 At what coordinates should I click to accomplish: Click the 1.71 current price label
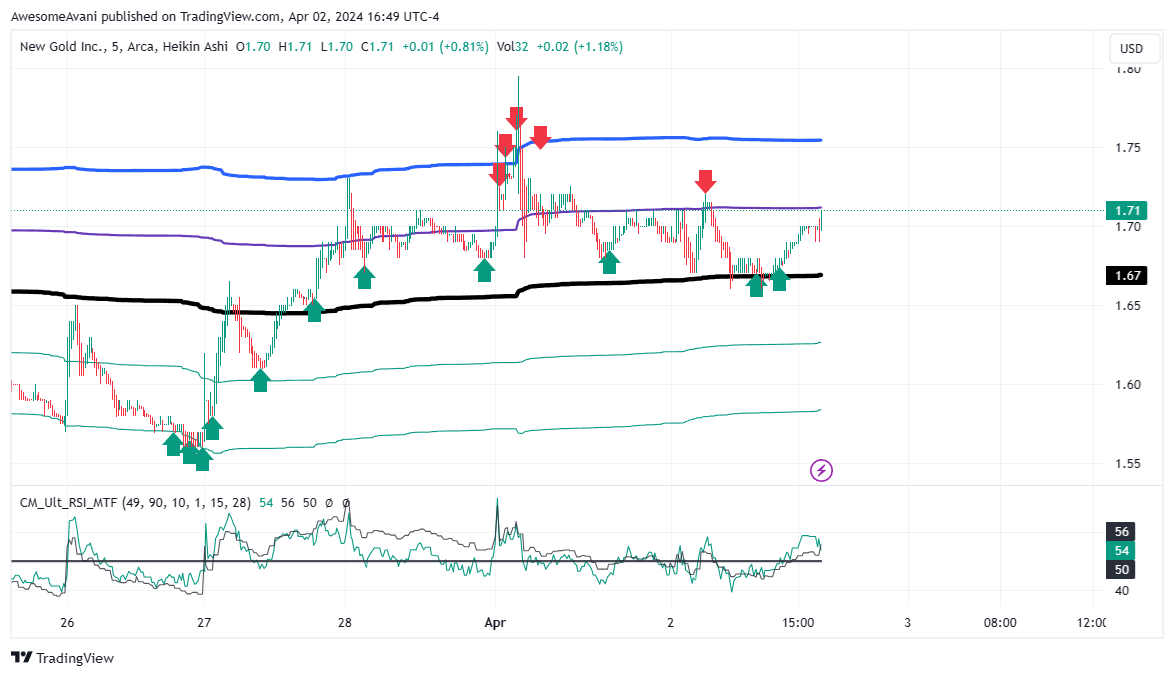point(1127,210)
